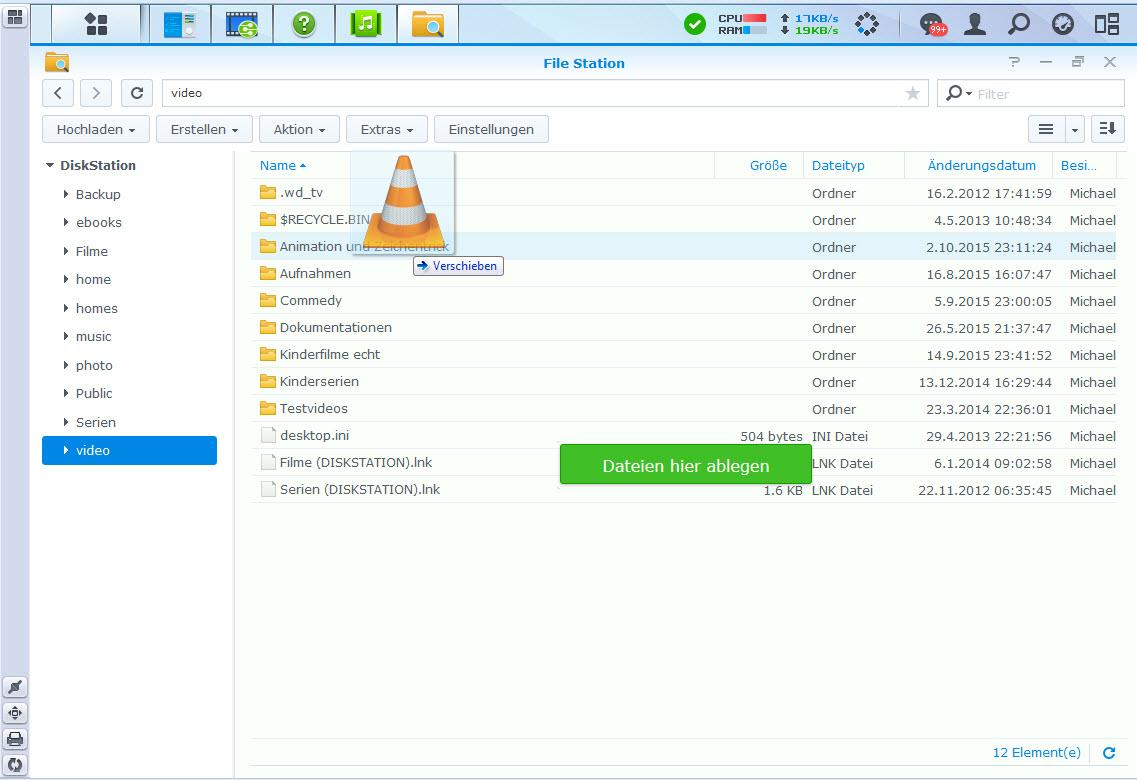
Task: Toggle the sort order button
Action: pyautogui.click(x=1107, y=129)
